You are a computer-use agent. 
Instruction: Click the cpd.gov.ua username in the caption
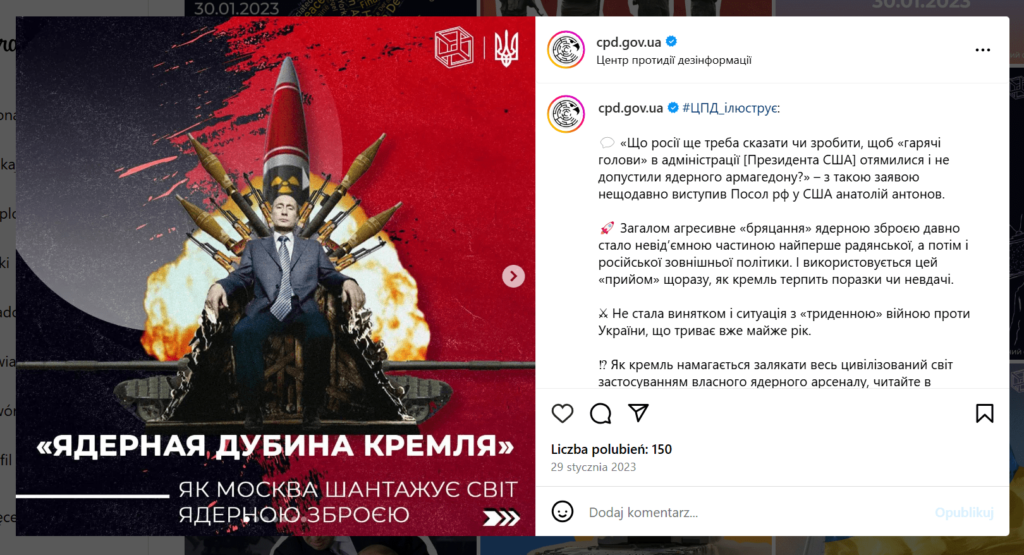pyautogui.click(x=630, y=108)
